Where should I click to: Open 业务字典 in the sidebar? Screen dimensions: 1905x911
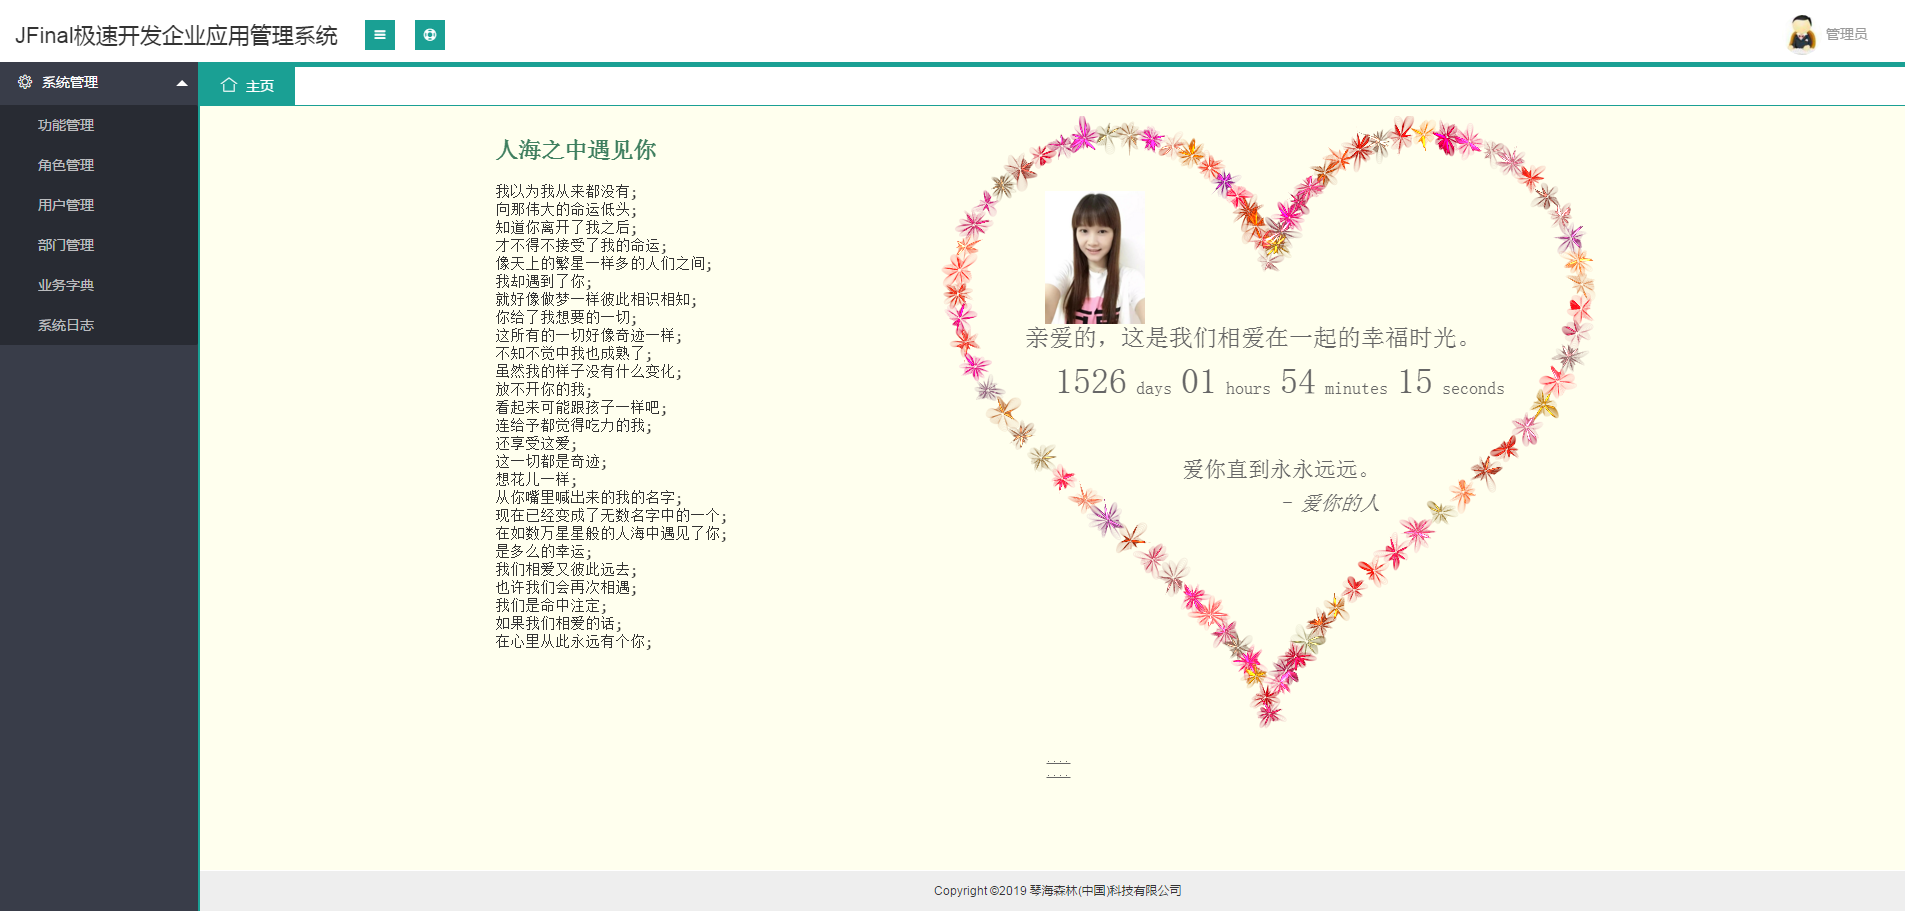(65, 285)
